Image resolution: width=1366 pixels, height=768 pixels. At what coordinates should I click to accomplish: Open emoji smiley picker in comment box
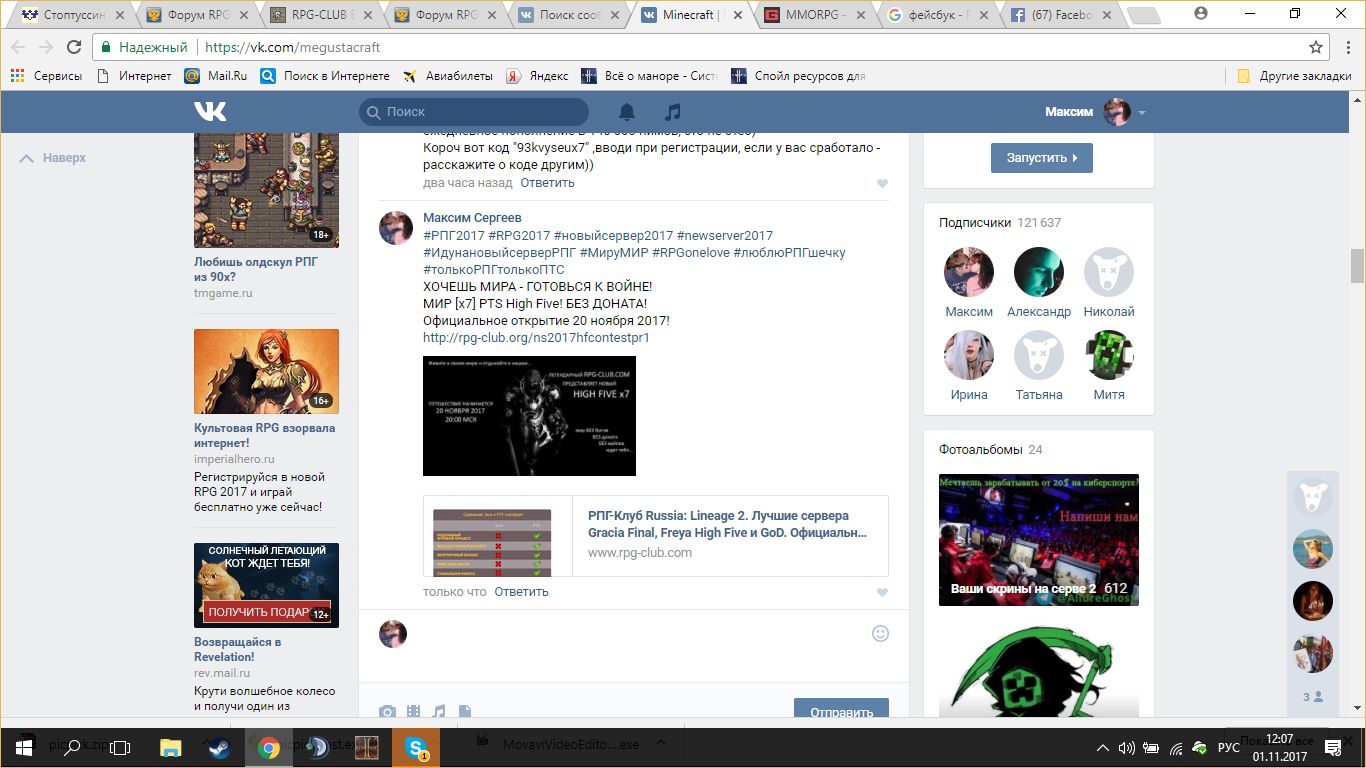click(881, 633)
